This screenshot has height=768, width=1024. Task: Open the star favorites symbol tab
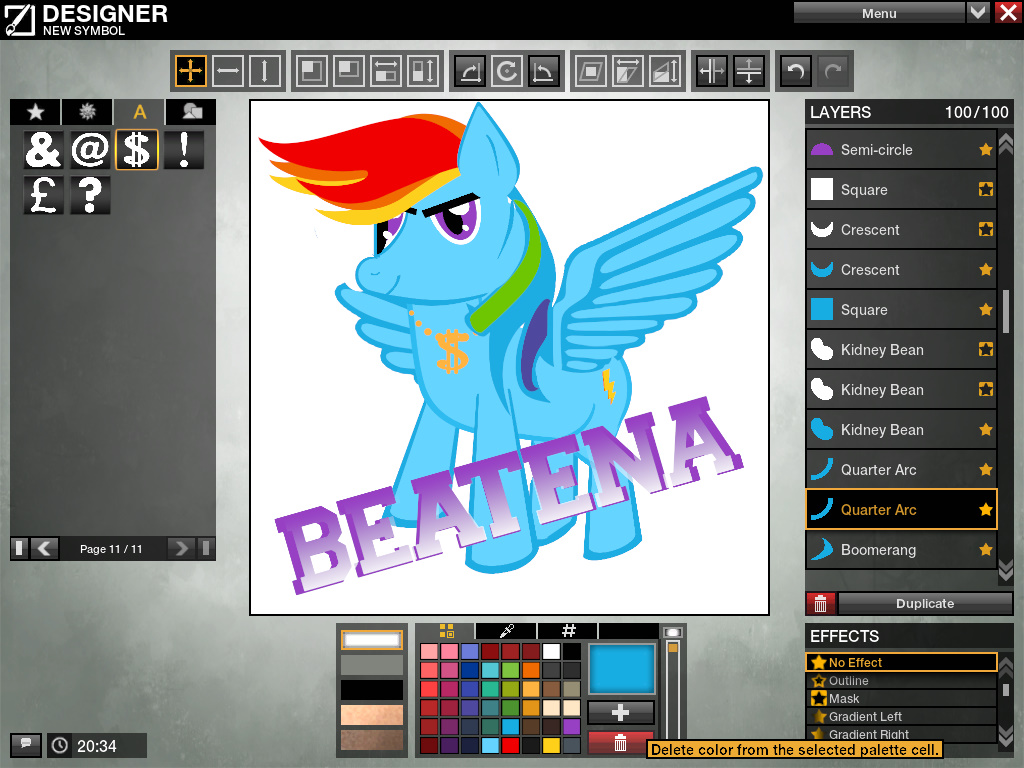(35, 112)
